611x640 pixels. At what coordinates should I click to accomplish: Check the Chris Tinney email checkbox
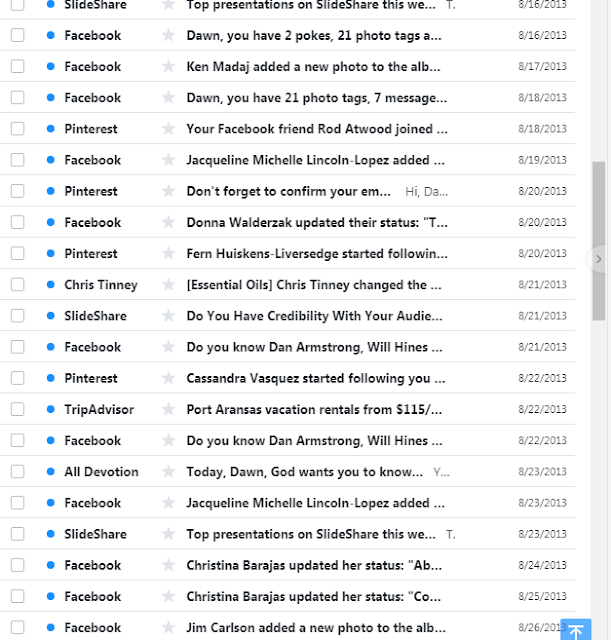coord(18,284)
